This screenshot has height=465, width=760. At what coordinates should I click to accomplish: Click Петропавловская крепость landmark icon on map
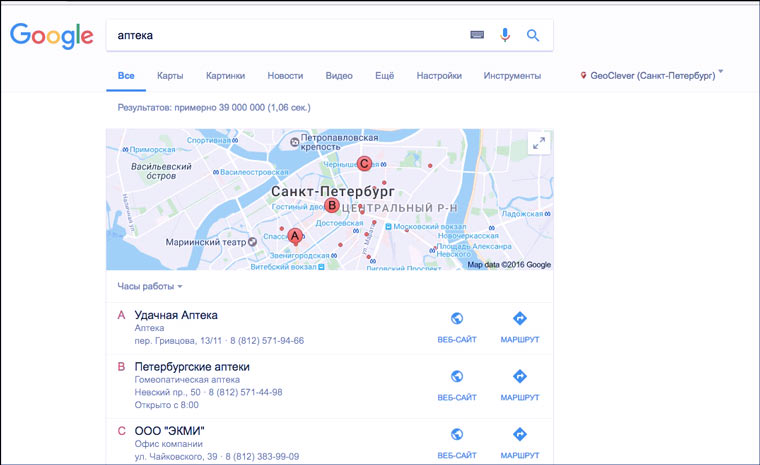(294, 142)
